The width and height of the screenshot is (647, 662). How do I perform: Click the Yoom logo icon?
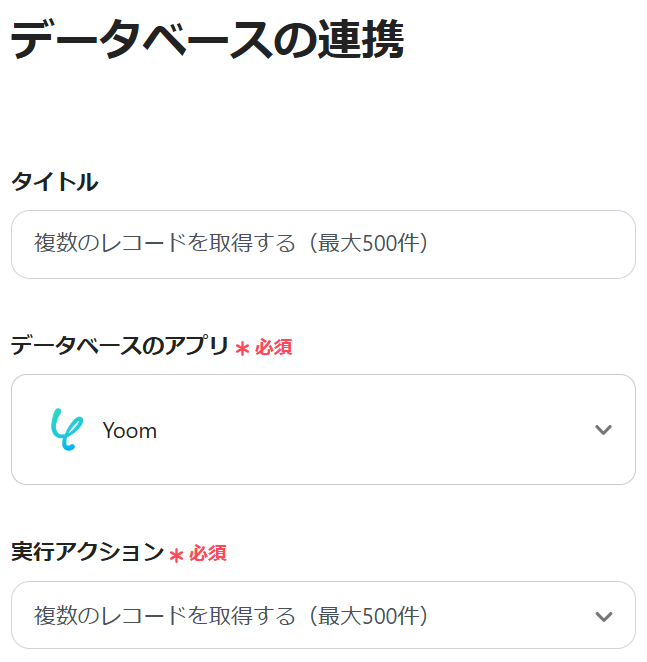(63, 430)
